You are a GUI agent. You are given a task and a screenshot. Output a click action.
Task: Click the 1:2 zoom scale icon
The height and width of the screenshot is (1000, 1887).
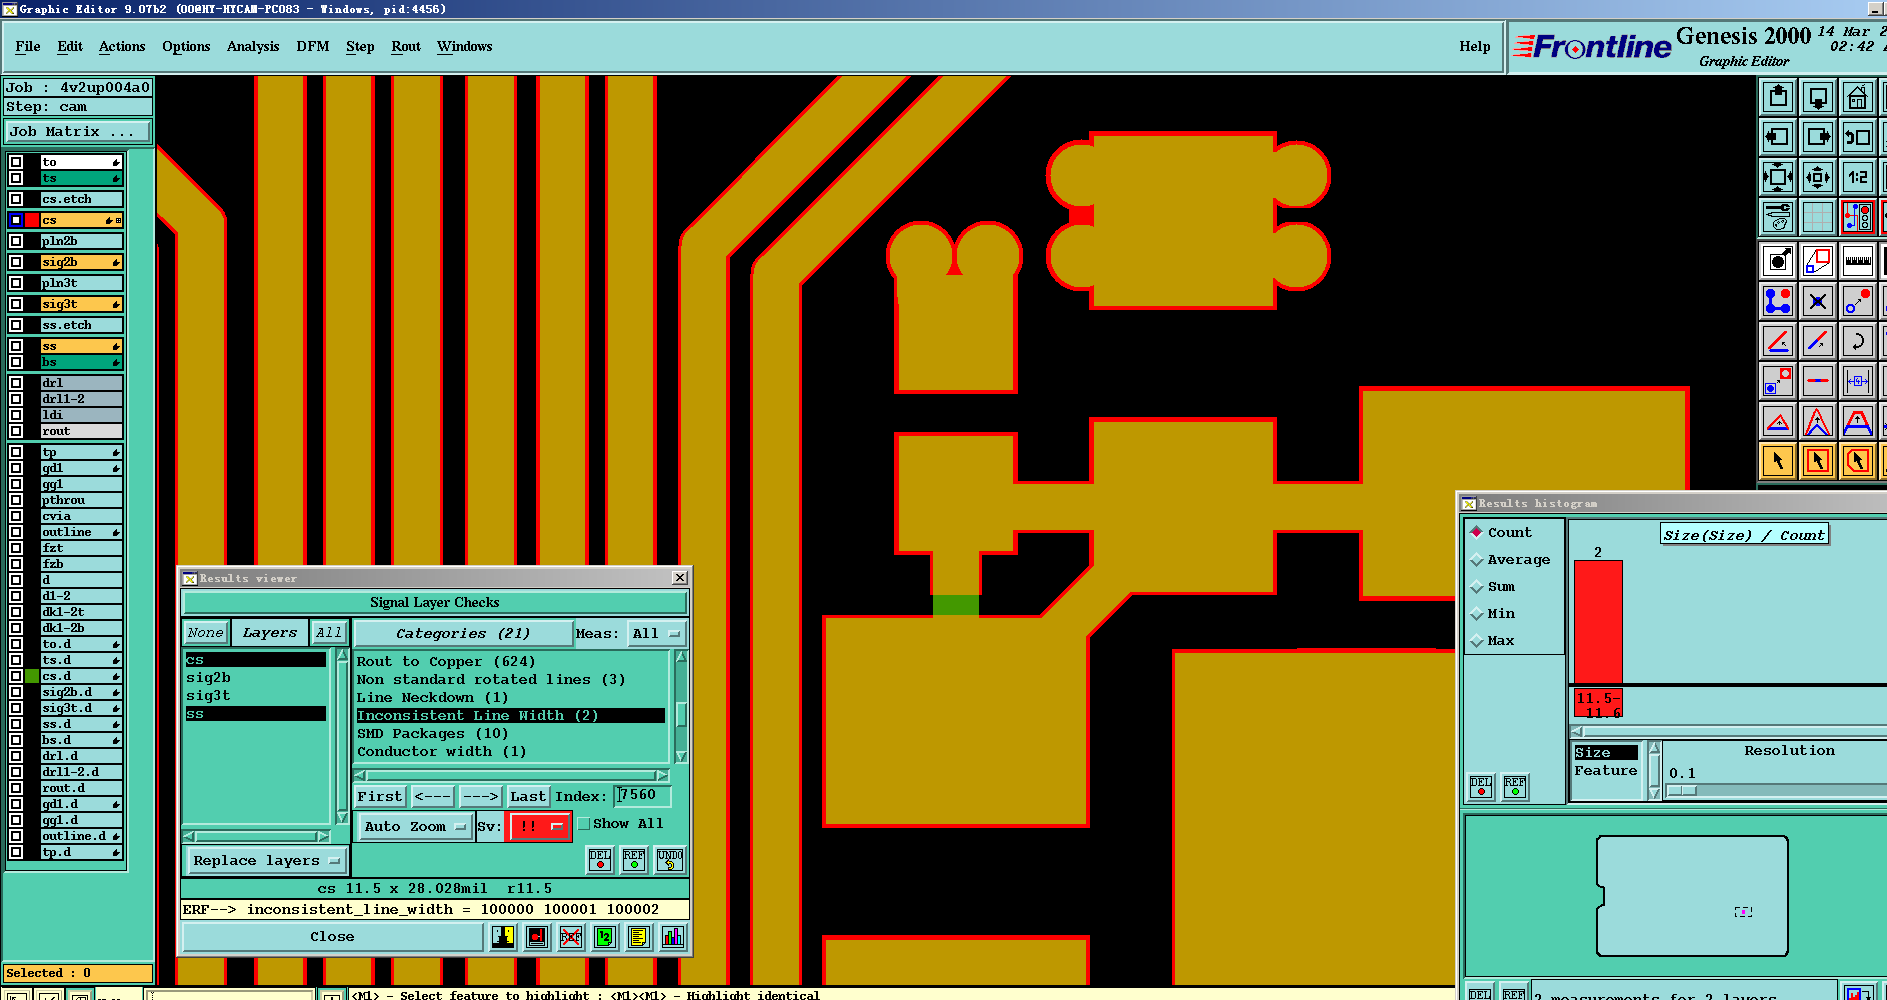(x=1858, y=177)
